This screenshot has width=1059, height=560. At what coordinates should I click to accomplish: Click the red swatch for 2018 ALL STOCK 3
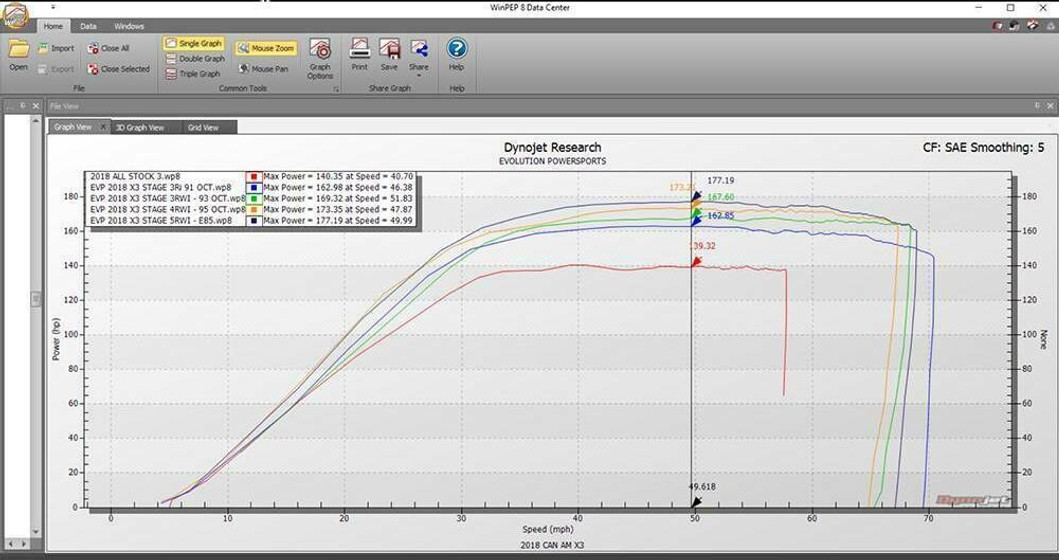pyautogui.click(x=255, y=176)
